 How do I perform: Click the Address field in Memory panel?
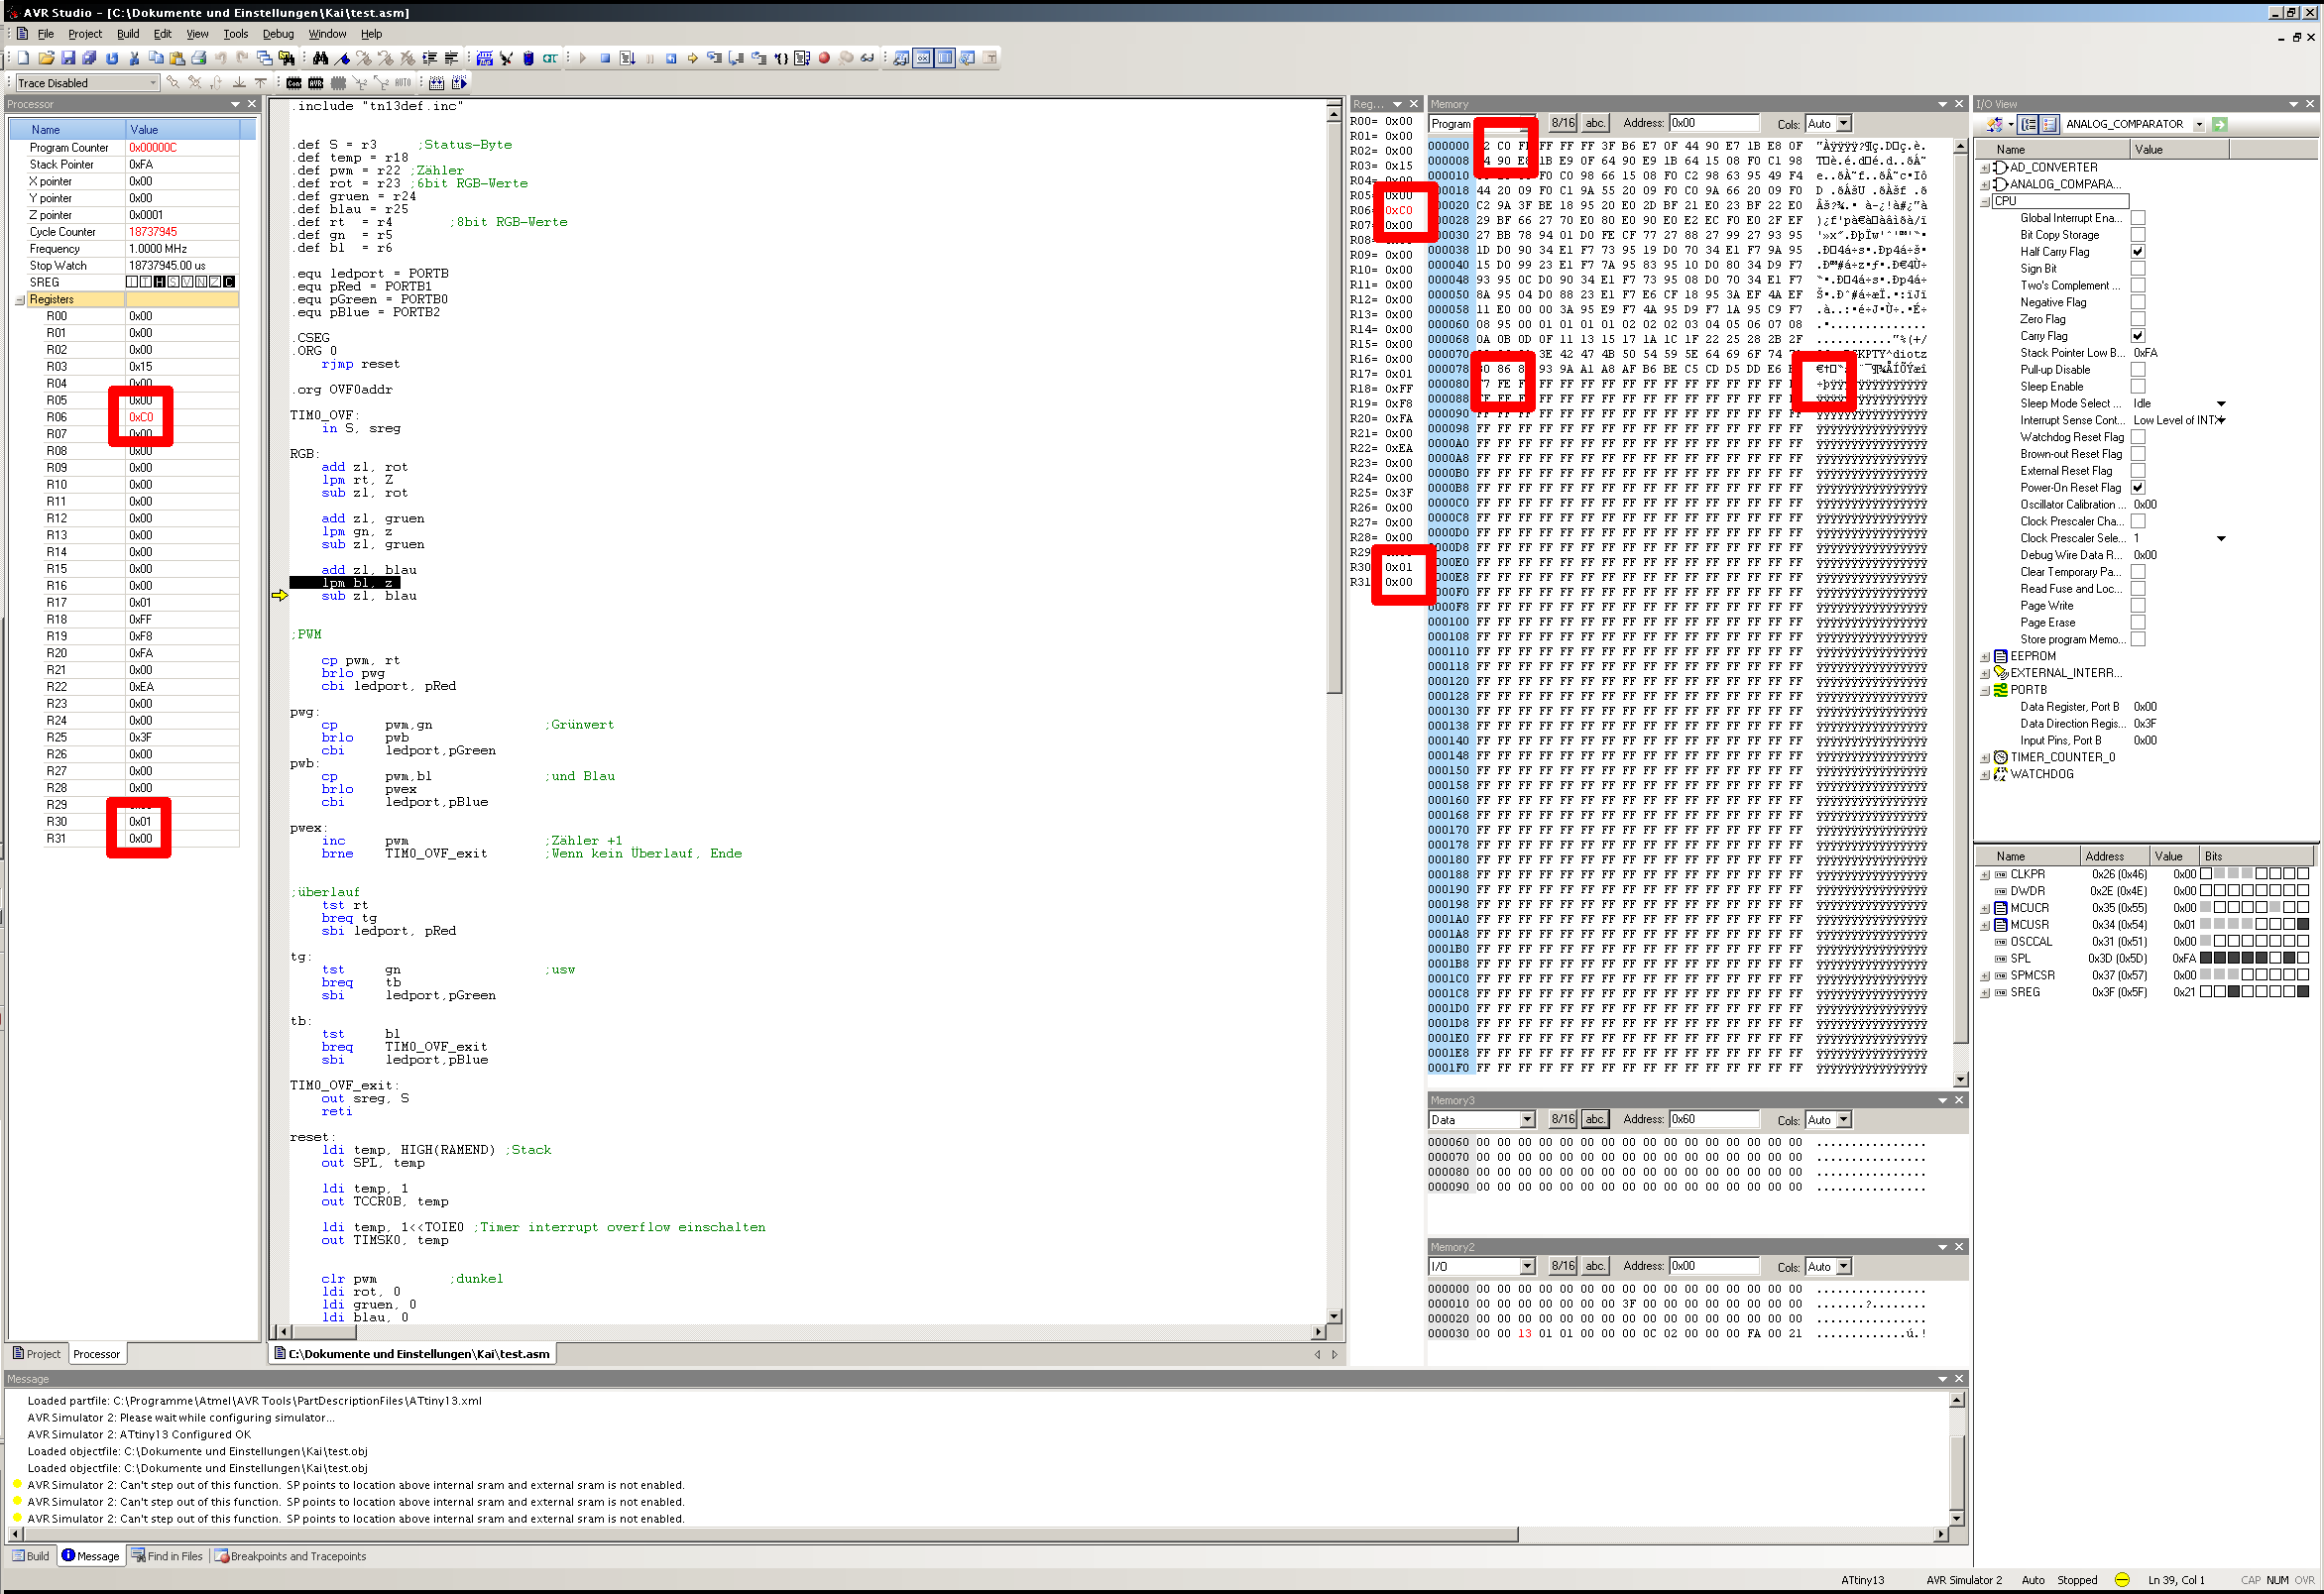[1714, 123]
